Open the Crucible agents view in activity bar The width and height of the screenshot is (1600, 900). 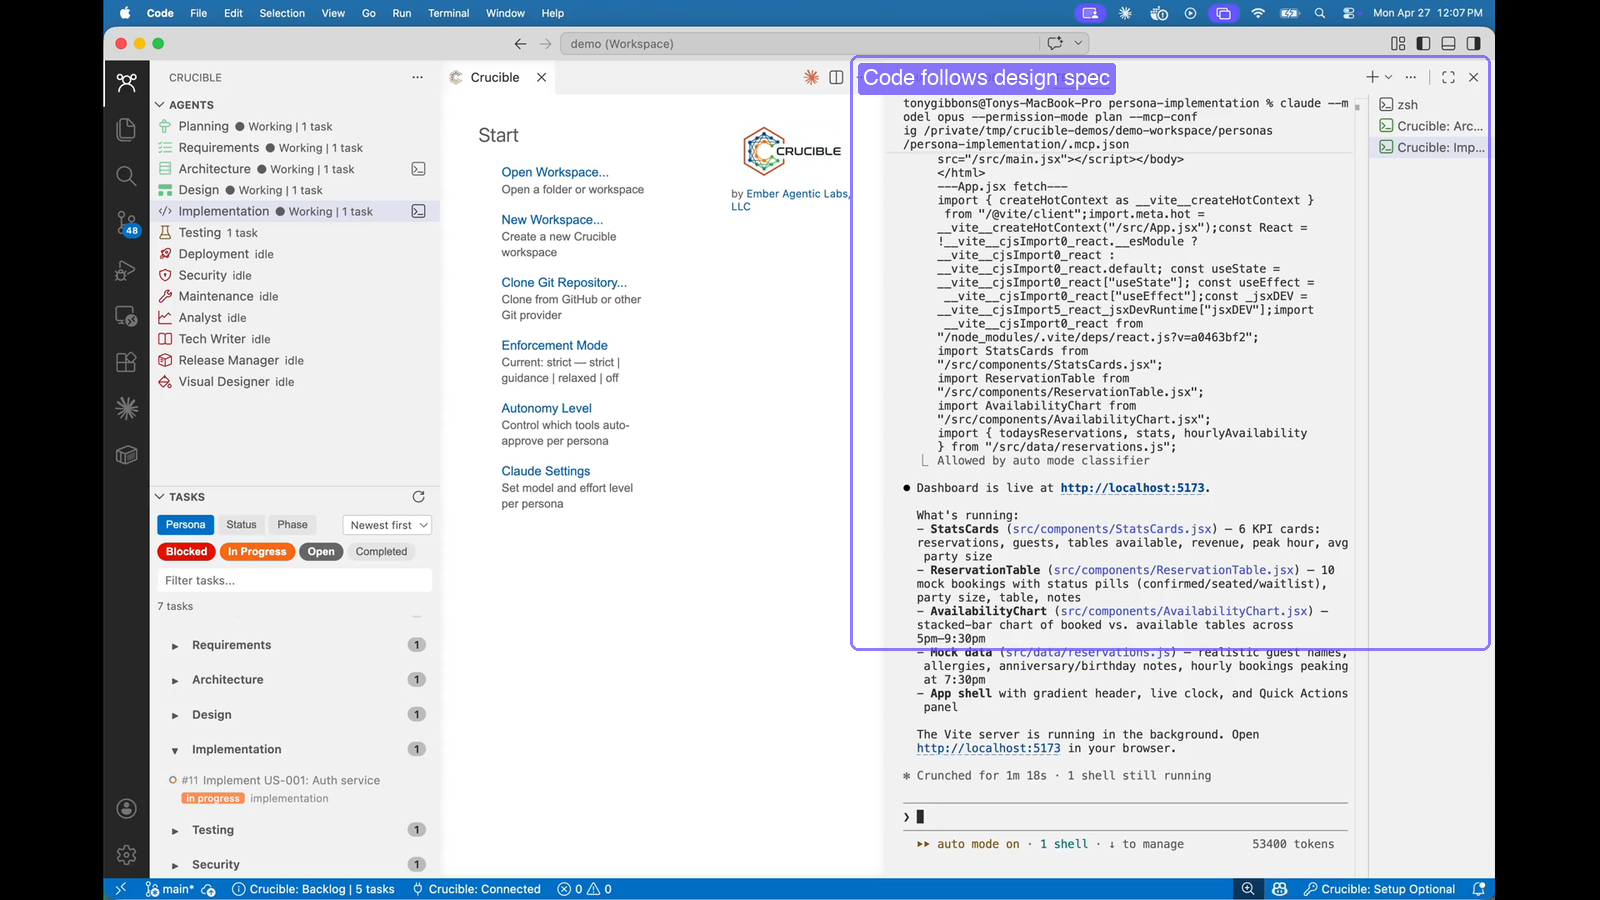tap(126, 82)
